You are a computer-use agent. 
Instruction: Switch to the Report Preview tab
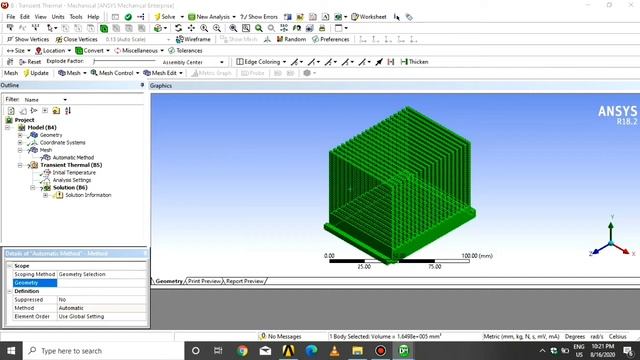245,281
